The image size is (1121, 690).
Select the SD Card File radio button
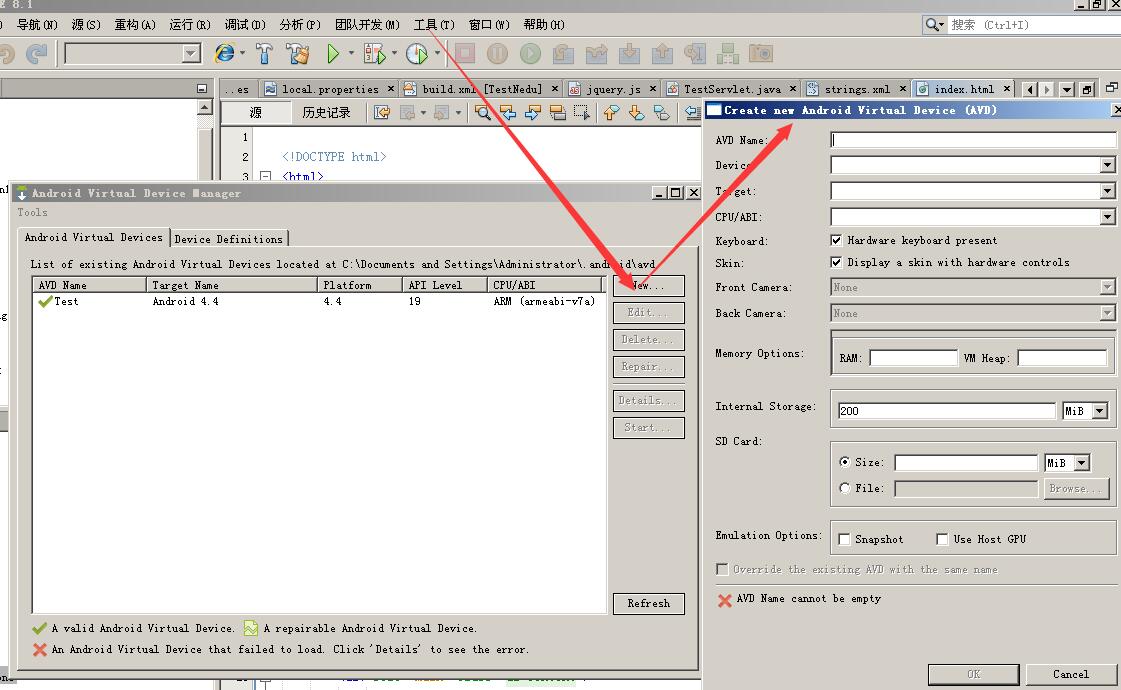pyautogui.click(x=845, y=488)
